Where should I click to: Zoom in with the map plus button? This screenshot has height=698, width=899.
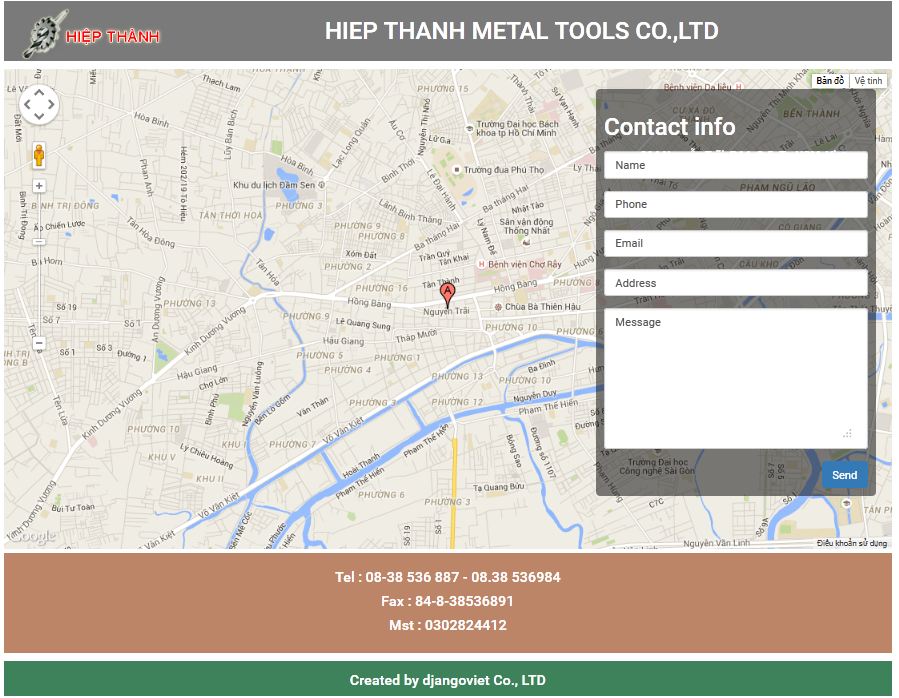click(x=39, y=186)
